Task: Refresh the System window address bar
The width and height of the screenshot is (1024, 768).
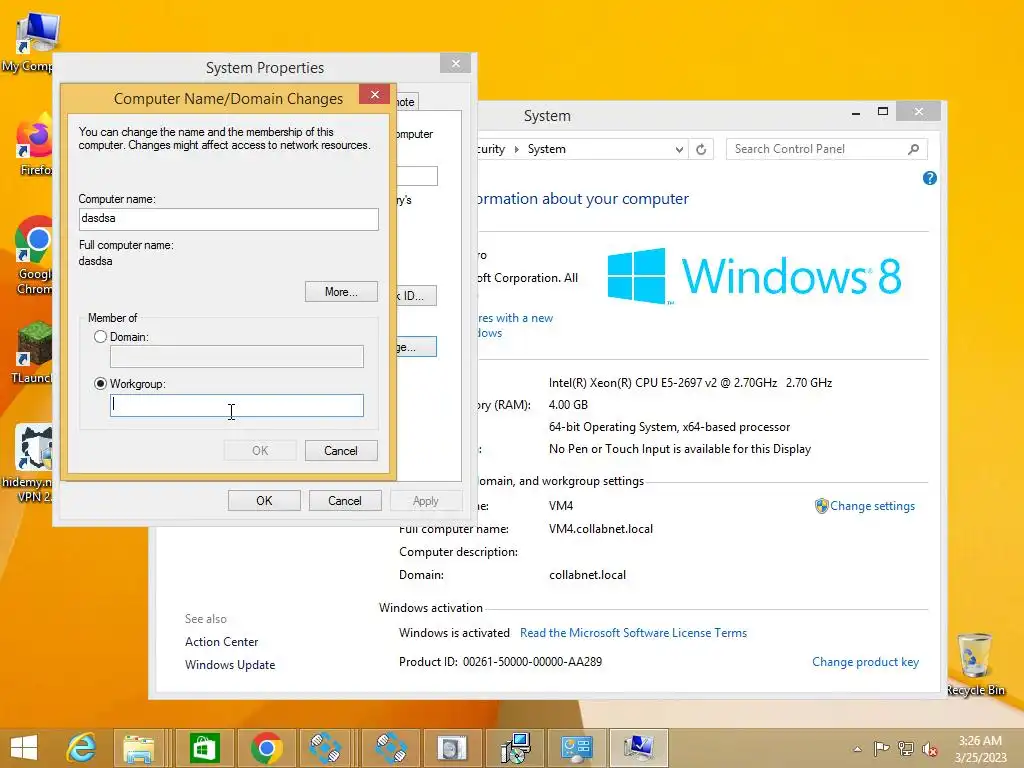Action: click(x=701, y=150)
